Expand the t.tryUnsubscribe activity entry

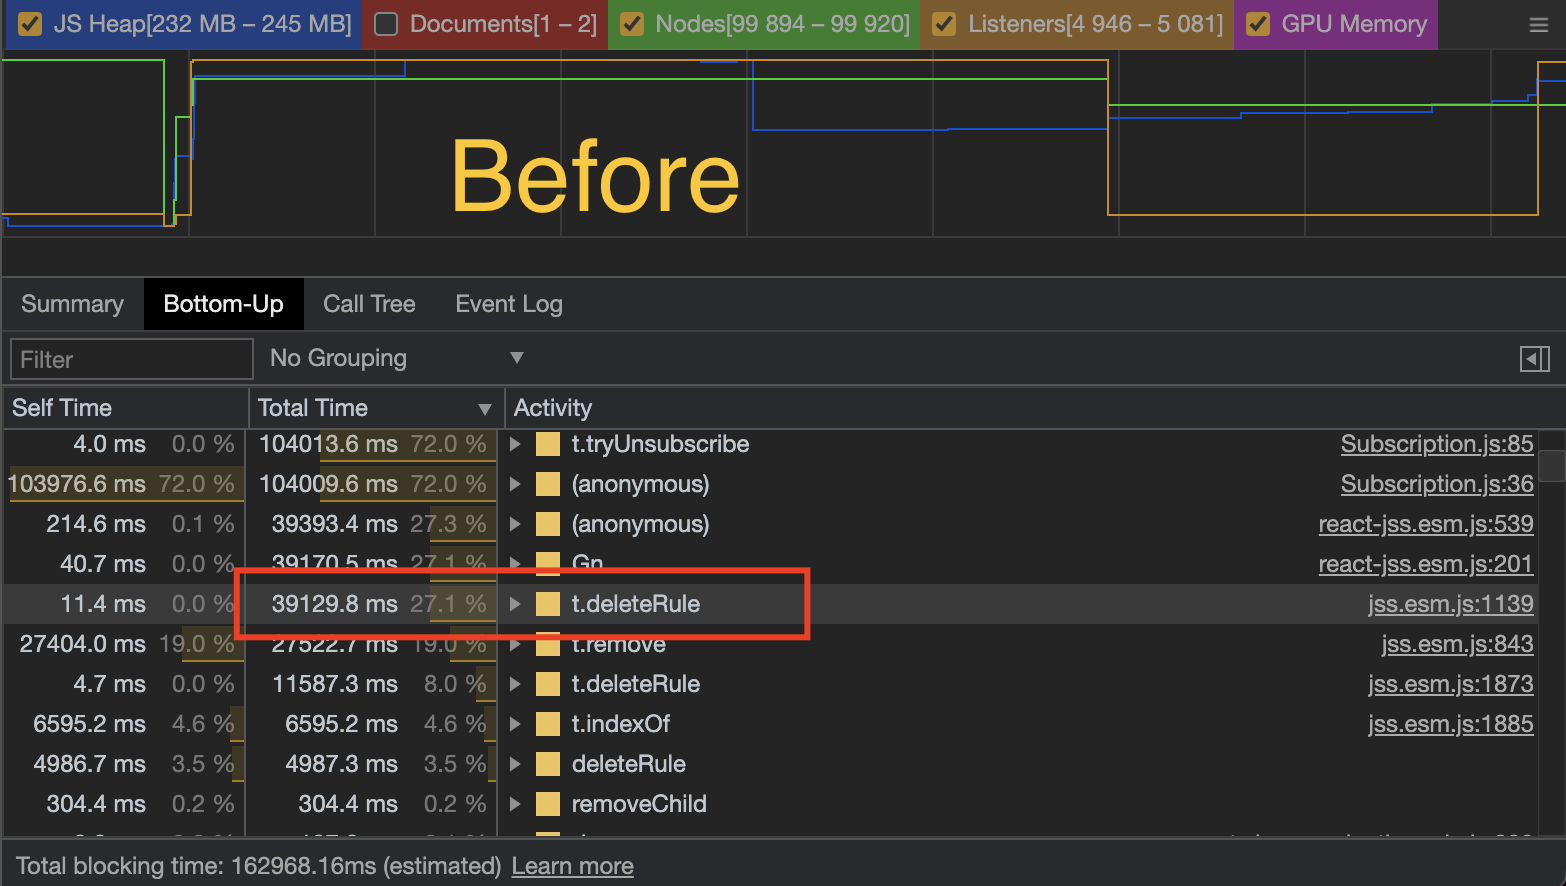(x=514, y=444)
